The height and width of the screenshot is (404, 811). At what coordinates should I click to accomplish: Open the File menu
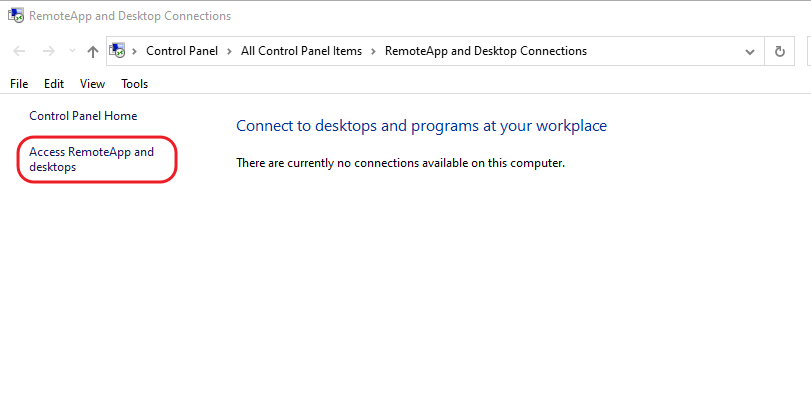tap(19, 84)
